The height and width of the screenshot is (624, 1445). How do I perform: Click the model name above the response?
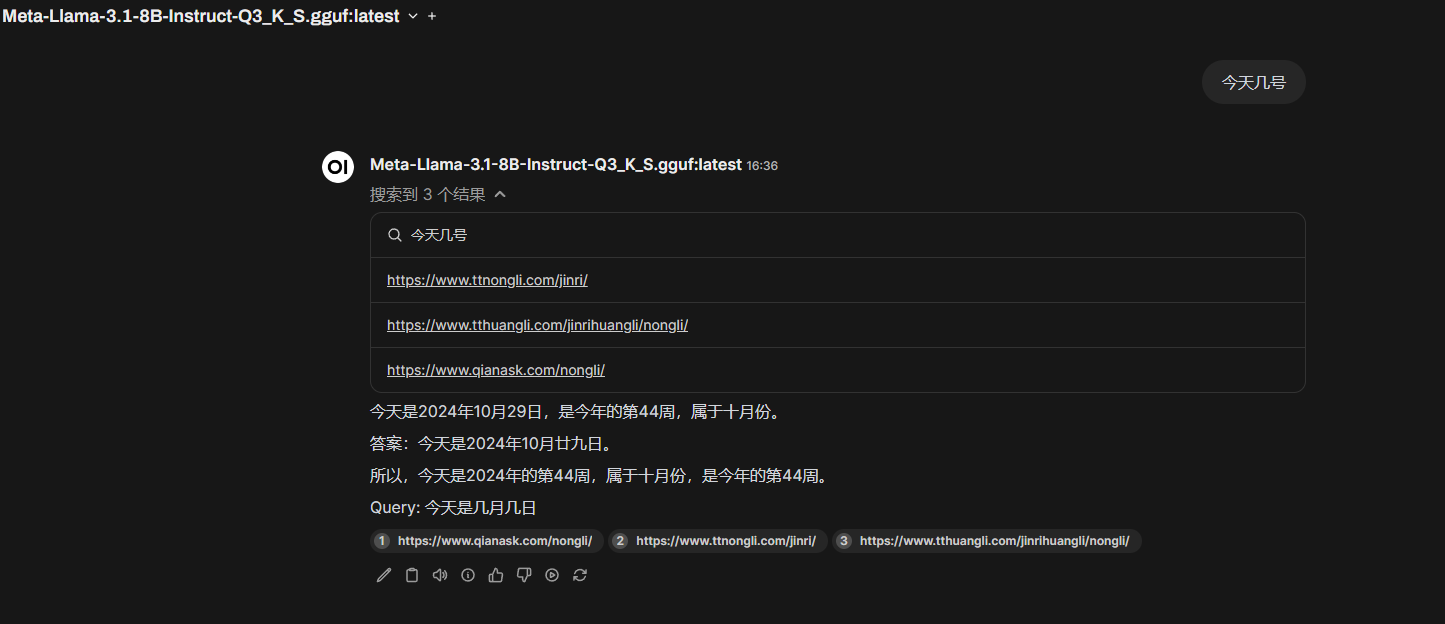click(556, 165)
